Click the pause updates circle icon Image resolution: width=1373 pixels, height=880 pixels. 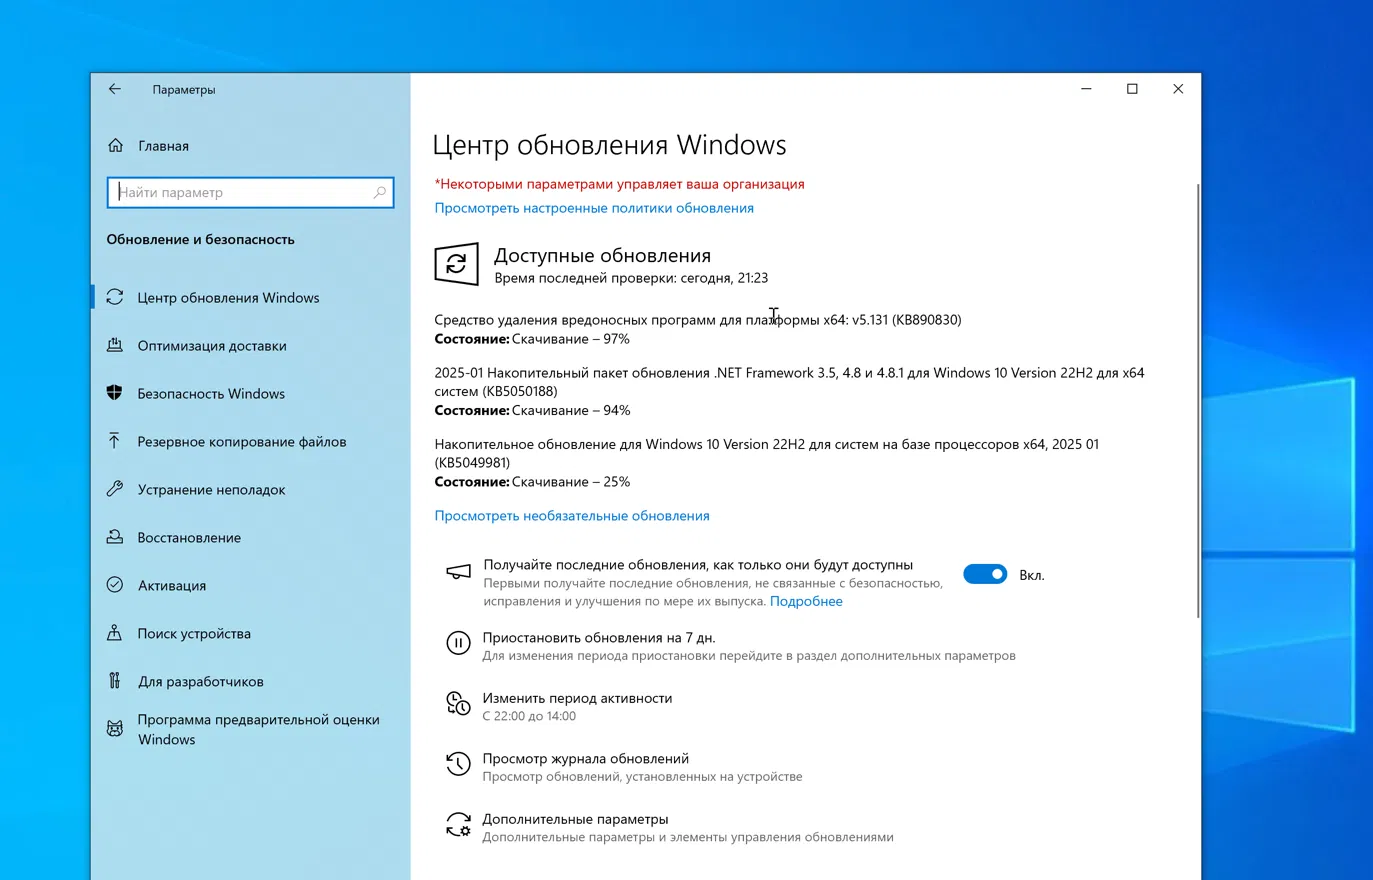tap(458, 643)
